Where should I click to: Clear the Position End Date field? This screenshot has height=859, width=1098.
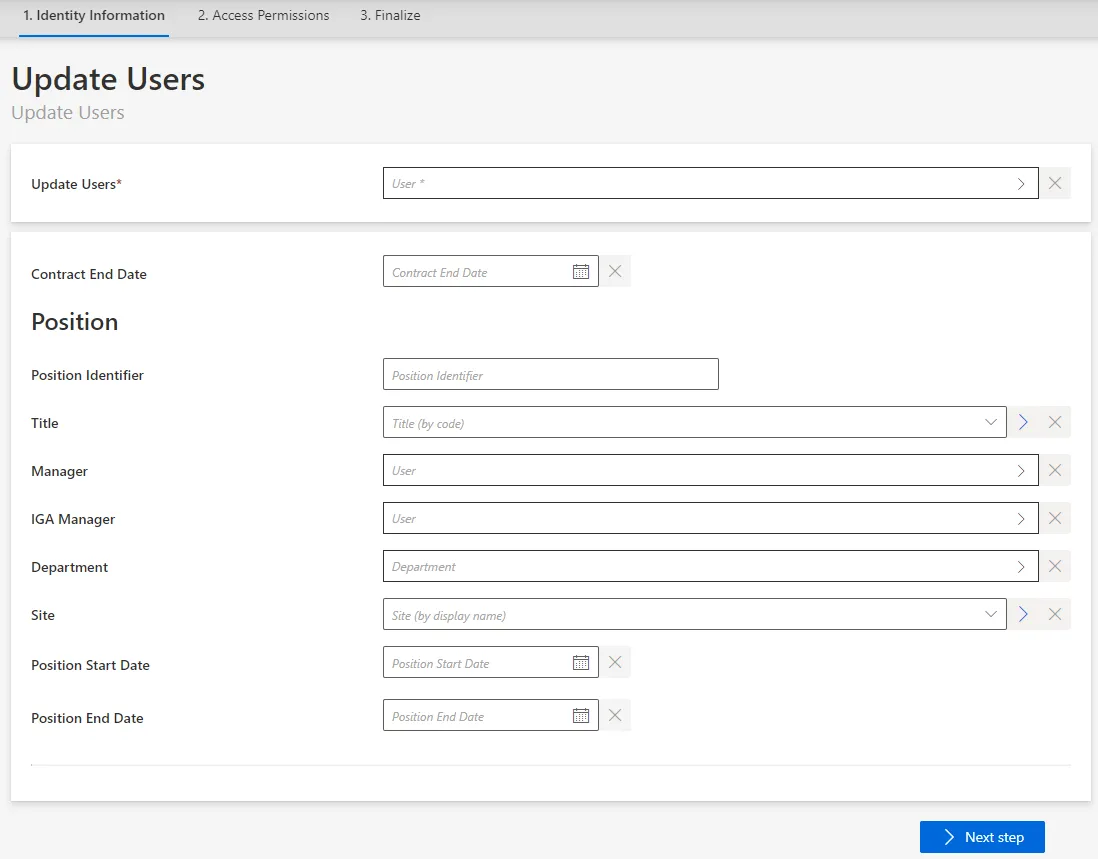tap(615, 715)
